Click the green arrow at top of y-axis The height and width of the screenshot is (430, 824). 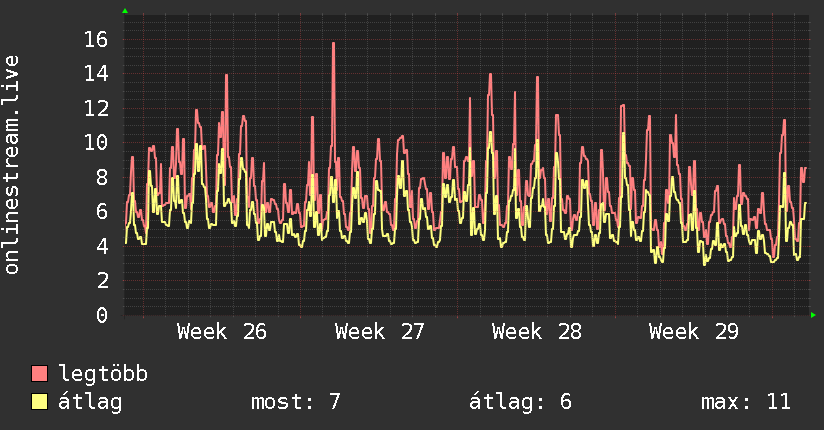pos(125,11)
